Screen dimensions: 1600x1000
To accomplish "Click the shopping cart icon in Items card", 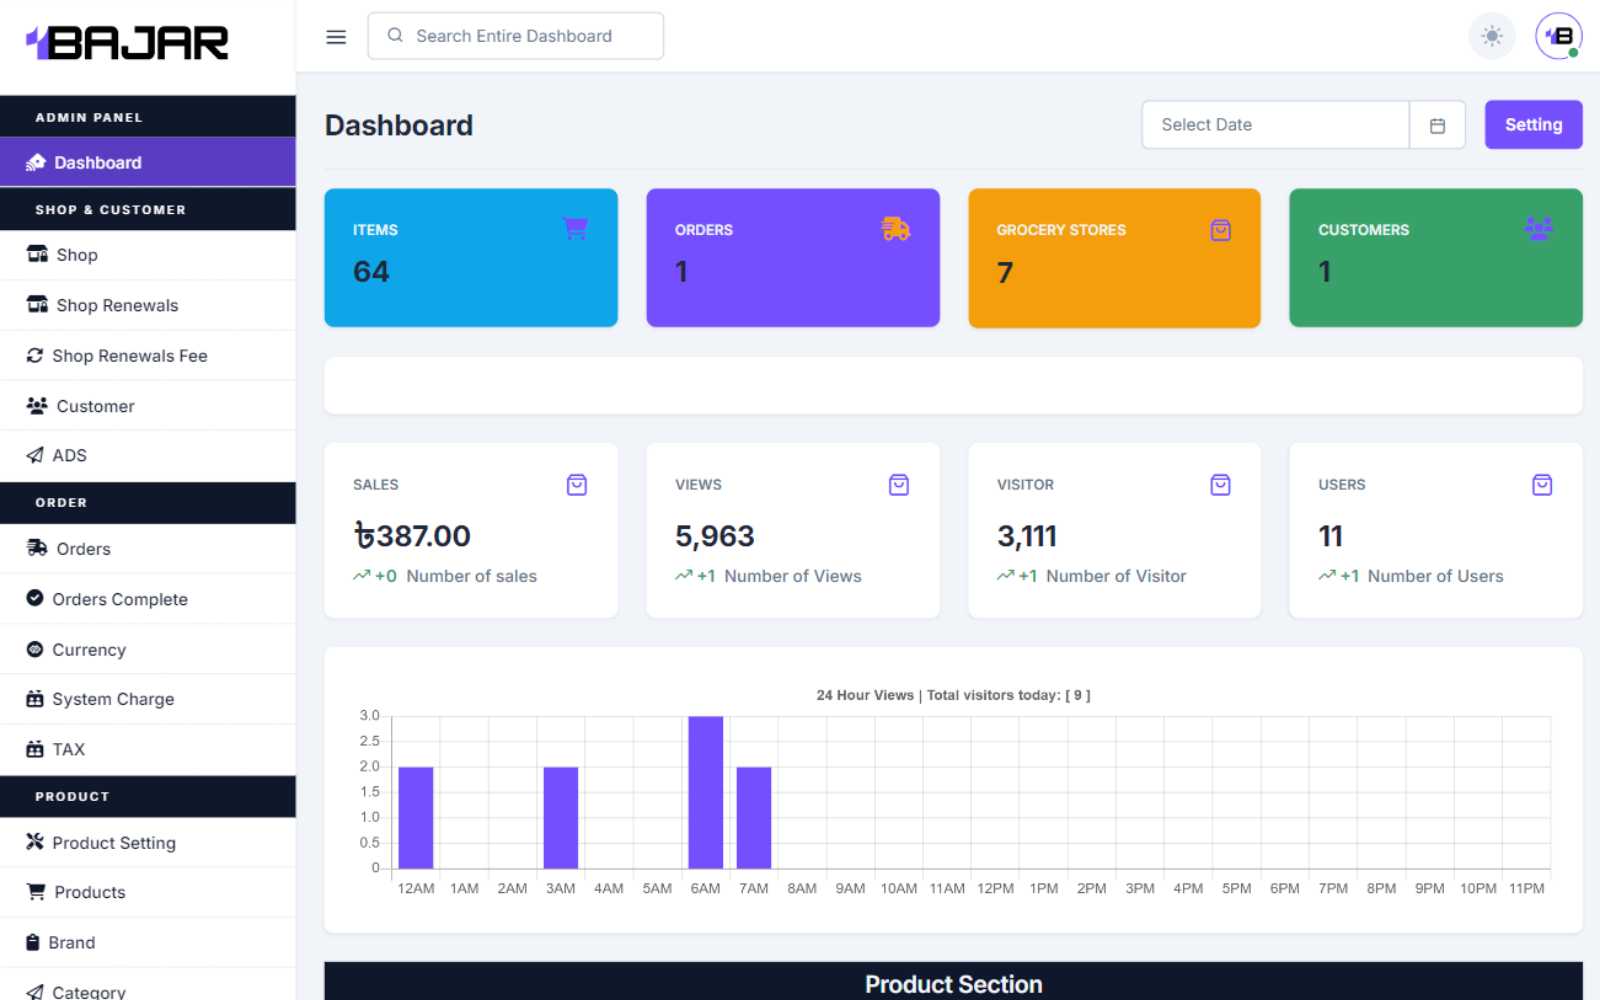I will [575, 229].
